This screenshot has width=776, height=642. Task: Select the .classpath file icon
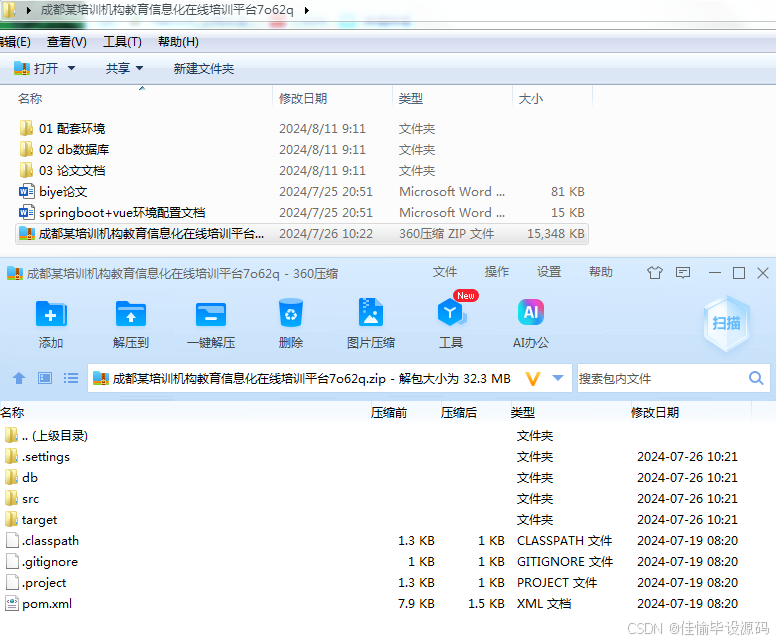click(x=12, y=541)
